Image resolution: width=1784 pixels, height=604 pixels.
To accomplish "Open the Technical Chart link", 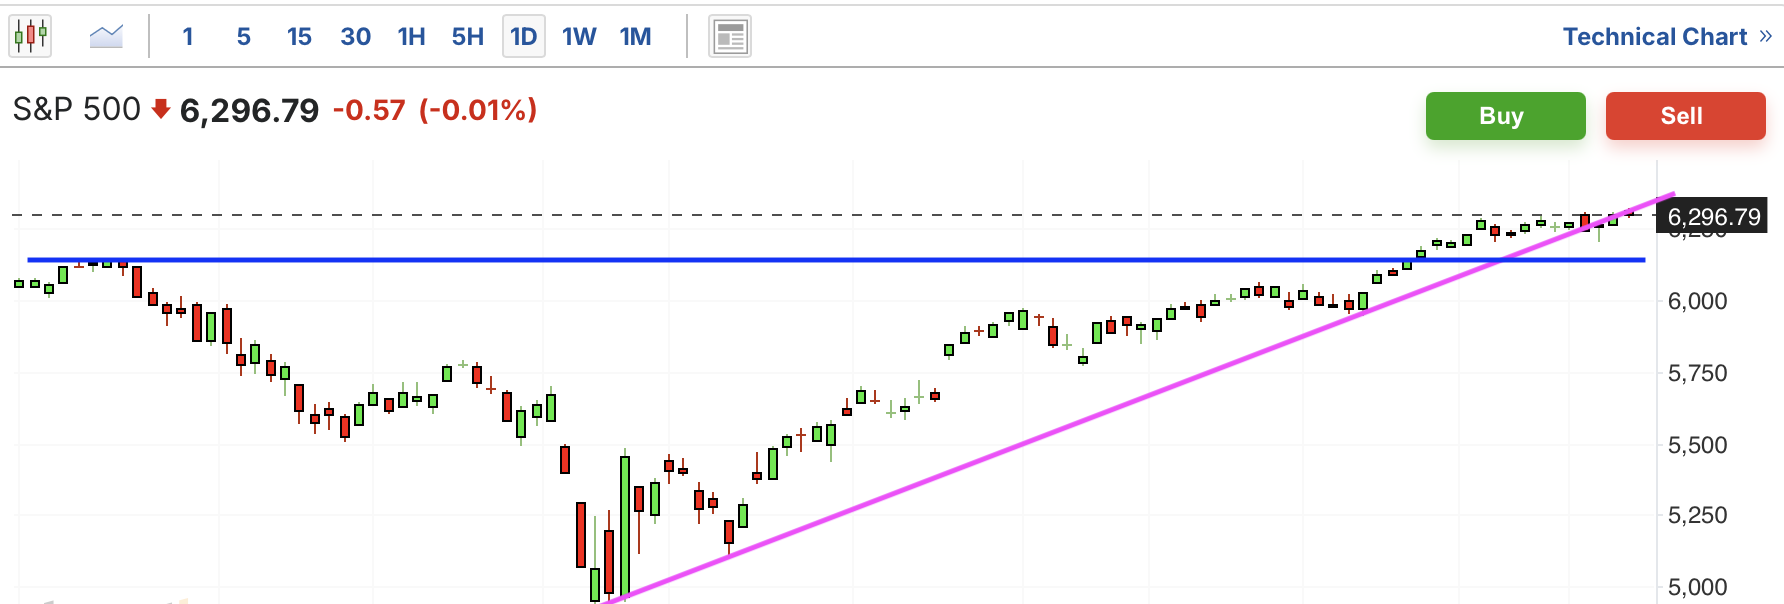I will [x=1655, y=37].
